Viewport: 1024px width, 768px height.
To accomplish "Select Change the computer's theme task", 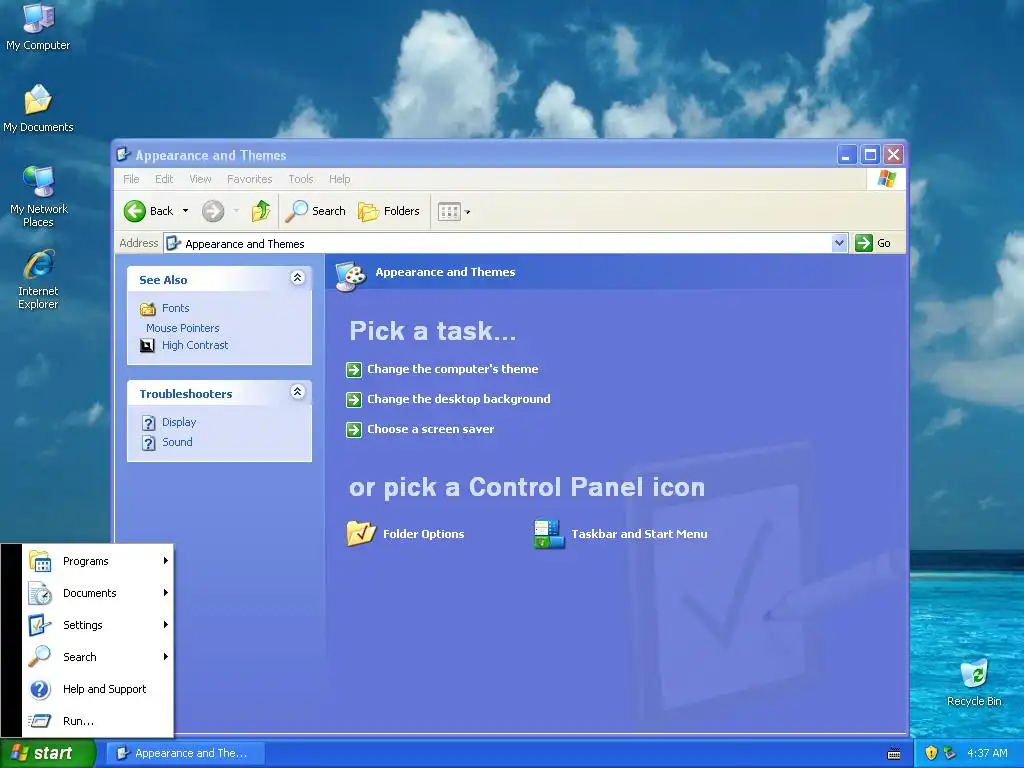I will click(x=453, y=369).
